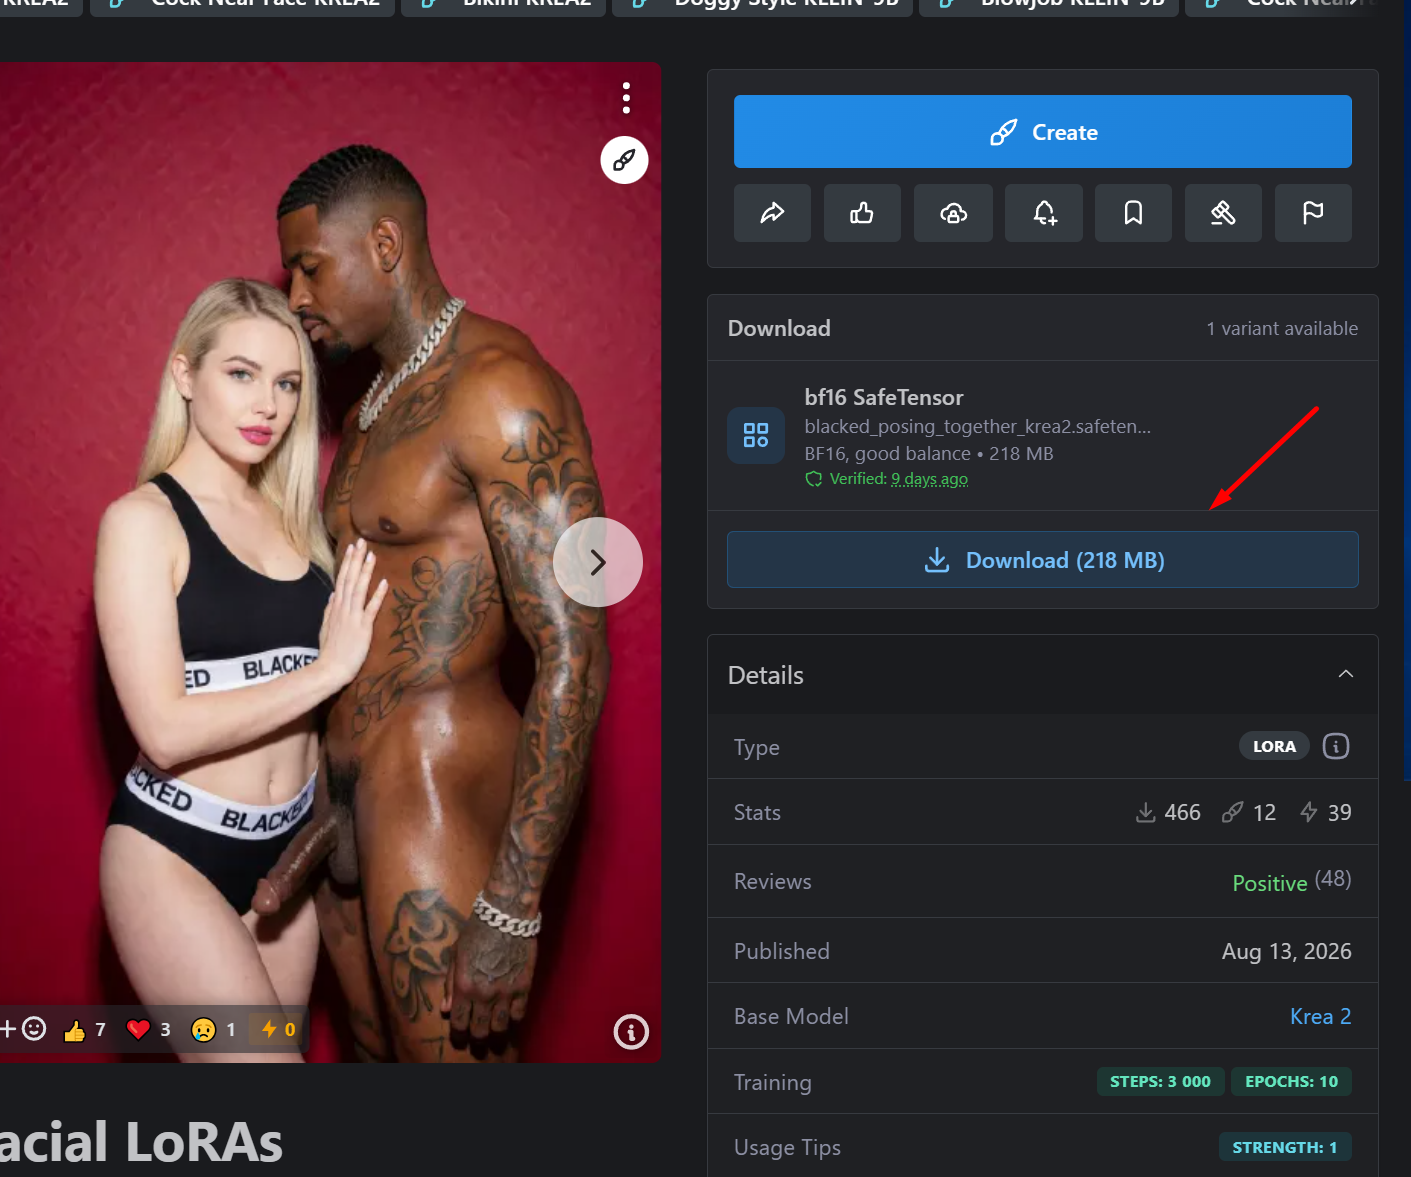Open the Positive reviews link
The width and height of the screenshot is (1411, 1177).
(x=1270, y=883)
